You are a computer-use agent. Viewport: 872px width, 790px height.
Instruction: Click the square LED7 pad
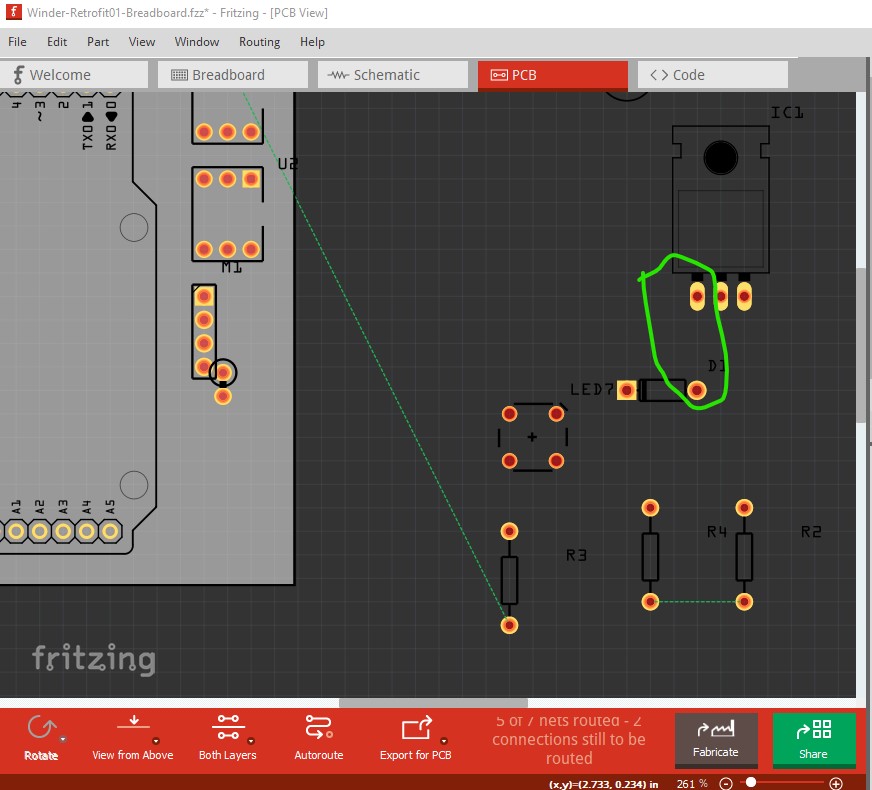pyautogui.click(x=627, y=390)
